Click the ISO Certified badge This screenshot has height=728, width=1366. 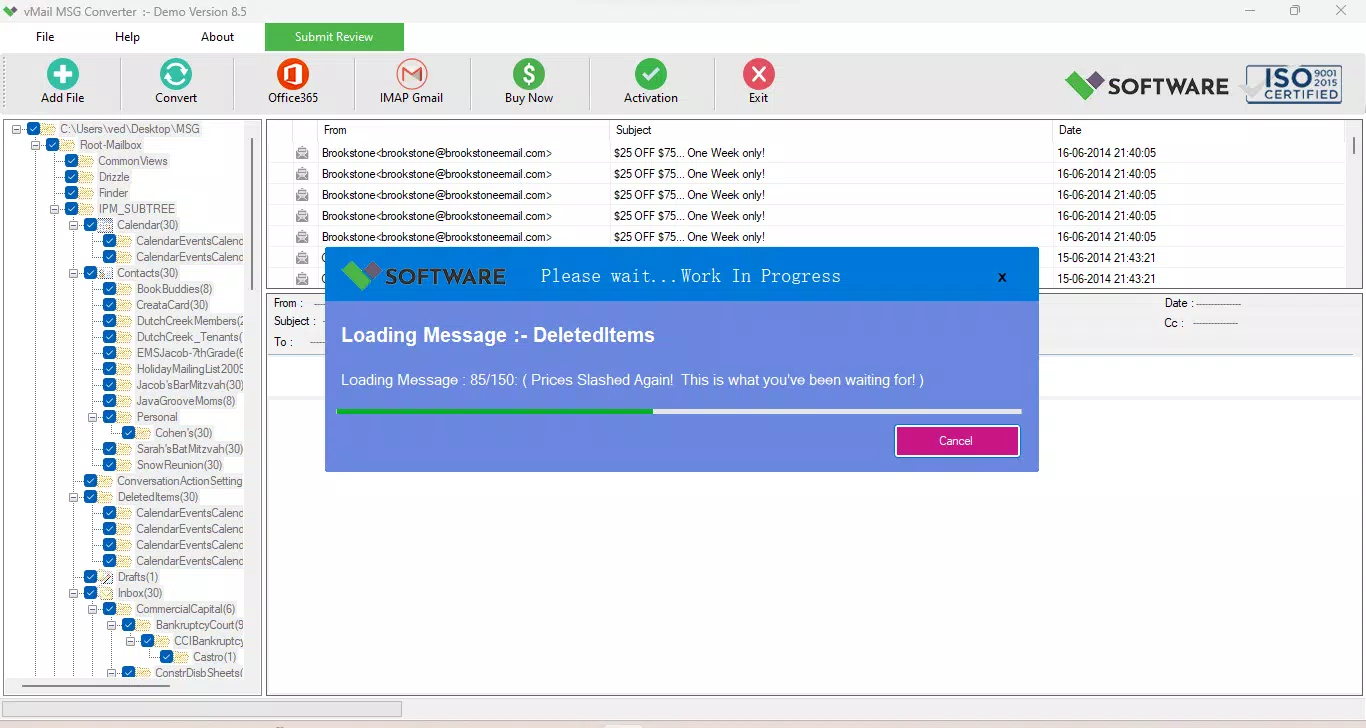pos(1293,85)
